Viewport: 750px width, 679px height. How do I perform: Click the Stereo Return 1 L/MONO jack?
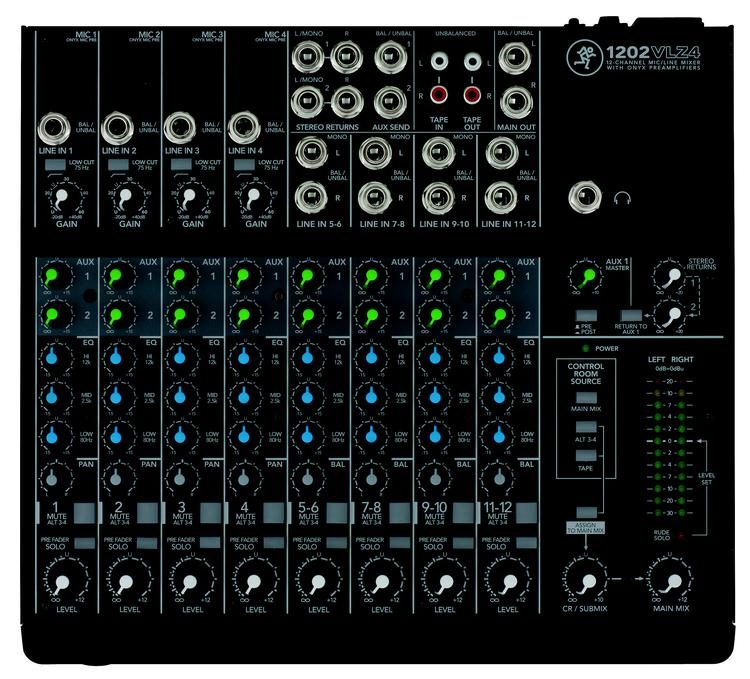(x=309, y=57)
